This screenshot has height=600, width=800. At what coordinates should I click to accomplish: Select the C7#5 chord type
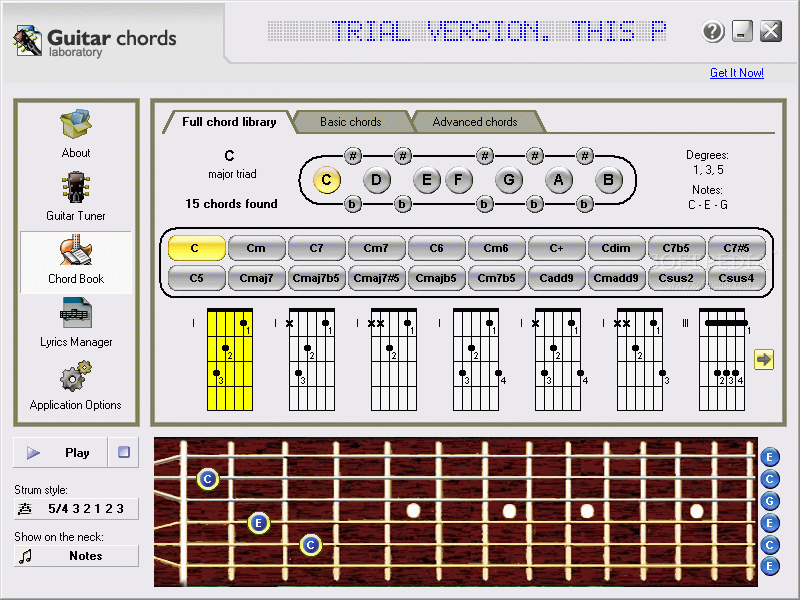tap(736, 248)
